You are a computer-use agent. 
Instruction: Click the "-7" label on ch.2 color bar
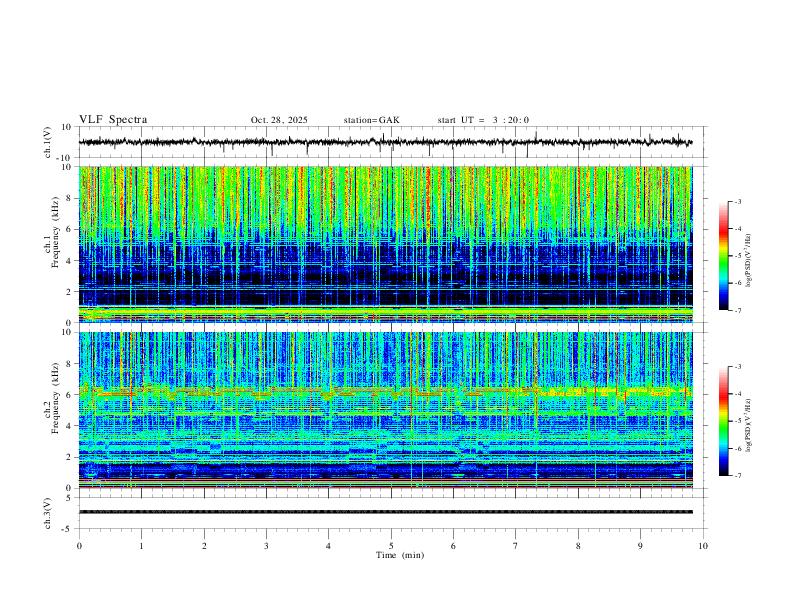(738, 475)
